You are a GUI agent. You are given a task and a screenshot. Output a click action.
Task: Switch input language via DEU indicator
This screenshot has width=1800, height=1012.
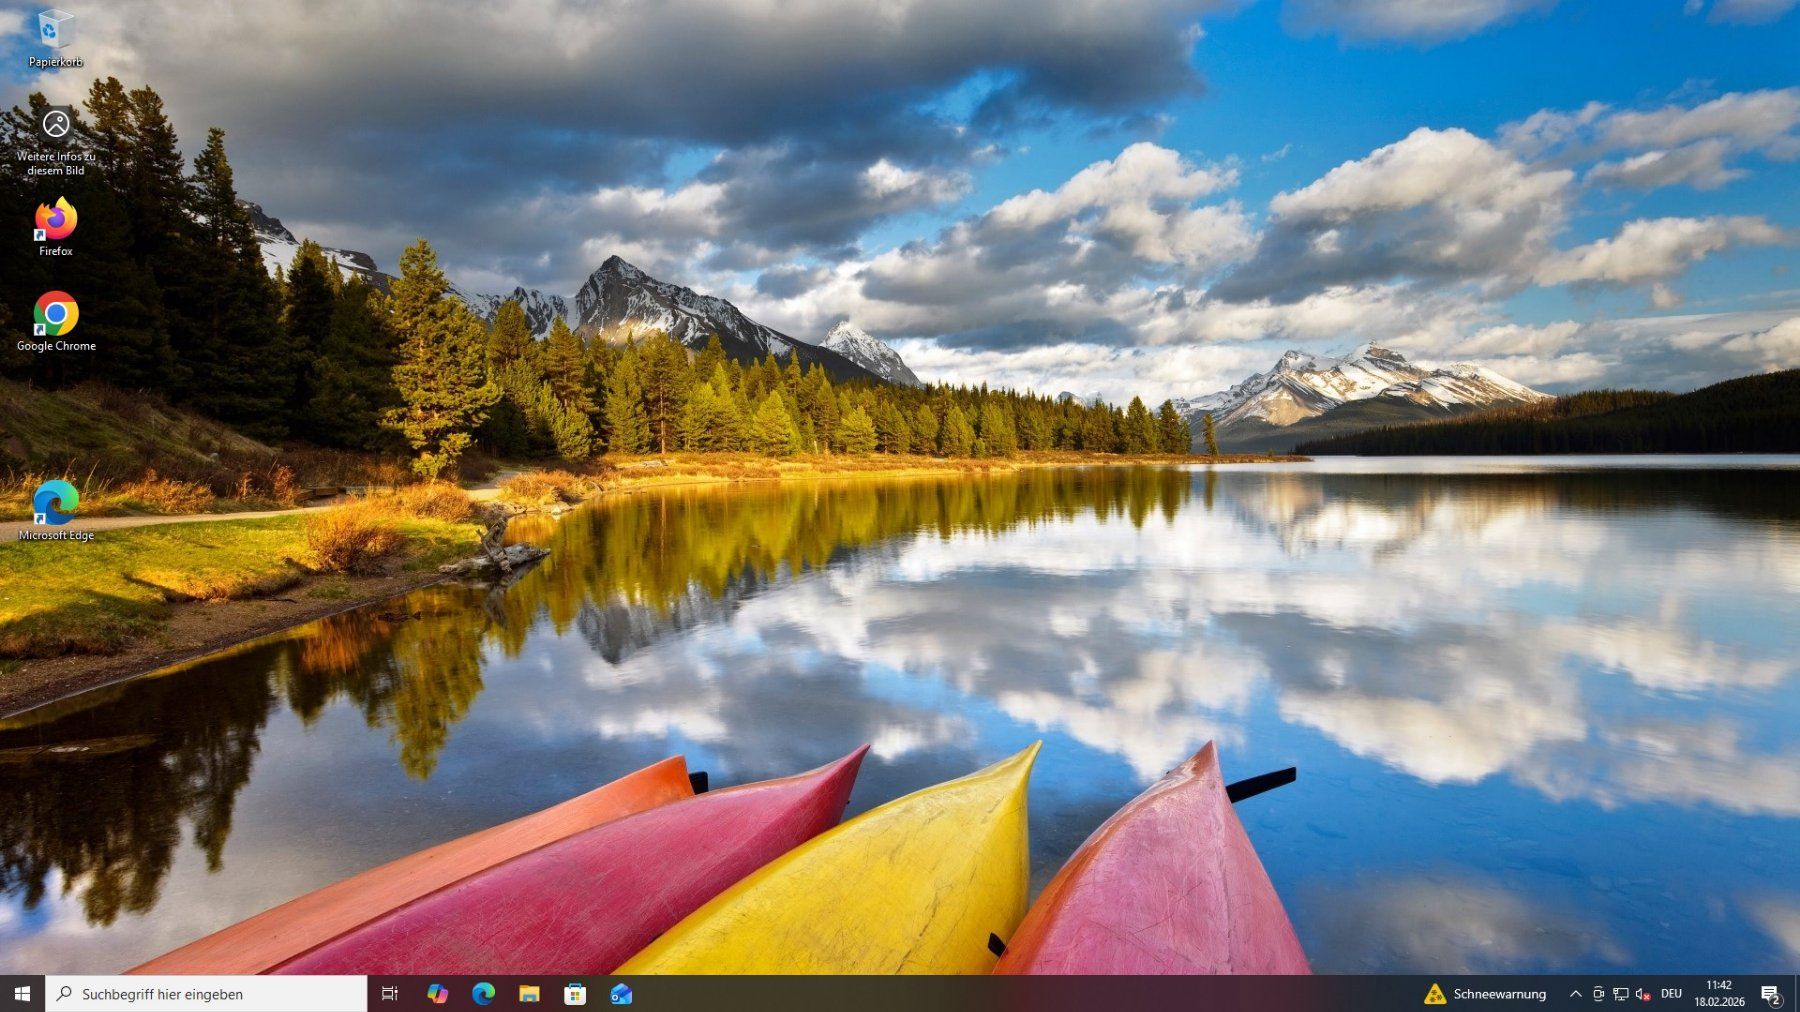(1671, 993)
